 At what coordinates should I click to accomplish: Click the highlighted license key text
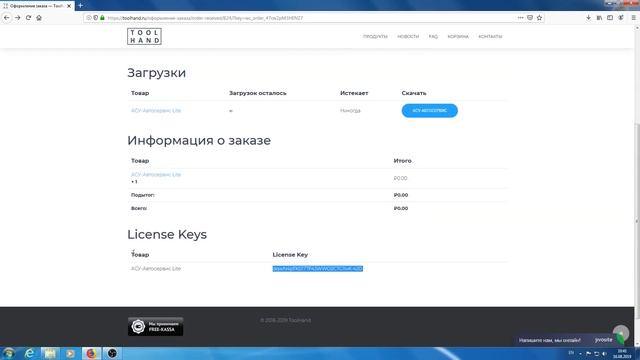(x=318, y=269)
